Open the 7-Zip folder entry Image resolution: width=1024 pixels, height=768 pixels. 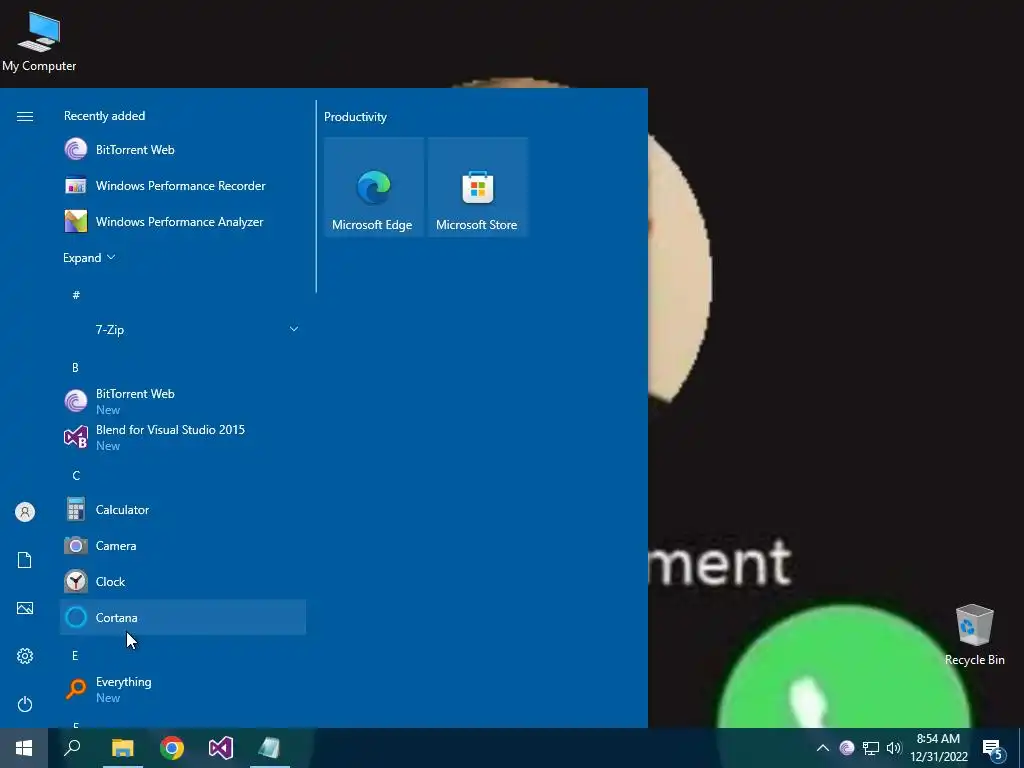click(x=183, y=329)
